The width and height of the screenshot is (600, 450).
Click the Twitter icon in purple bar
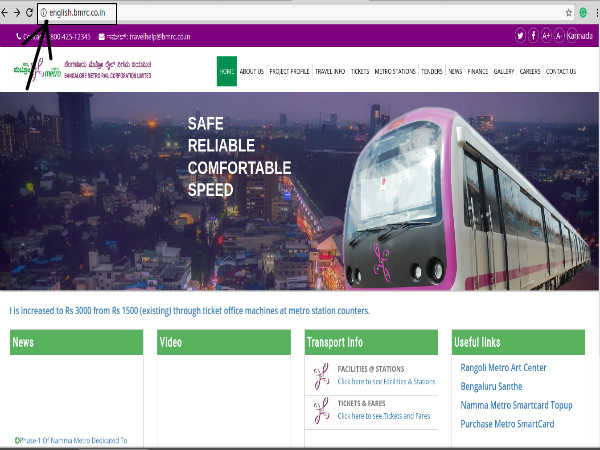[x=521, y=36]
